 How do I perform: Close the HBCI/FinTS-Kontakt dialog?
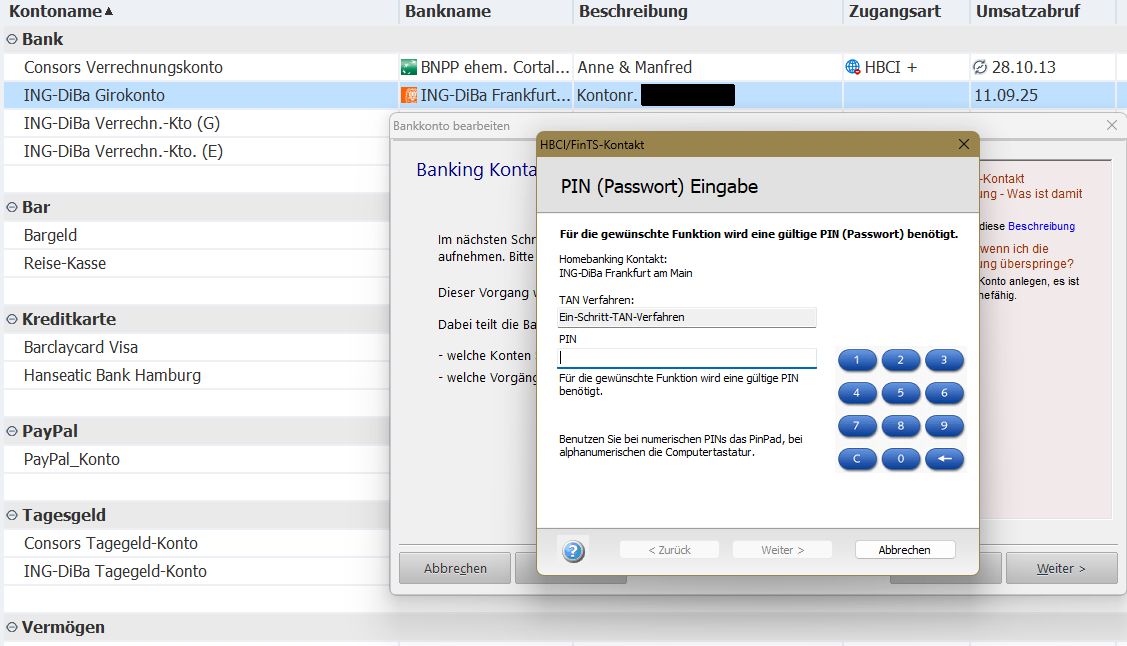click(964, 144)
